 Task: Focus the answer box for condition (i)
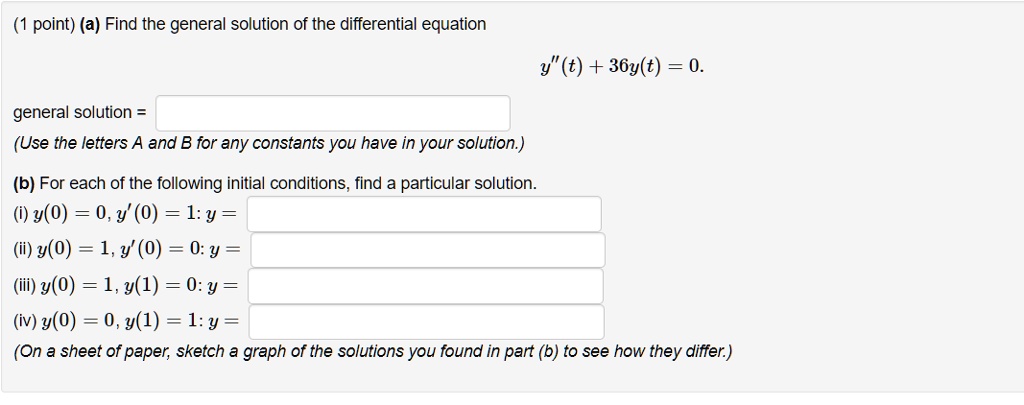(424, 214)
